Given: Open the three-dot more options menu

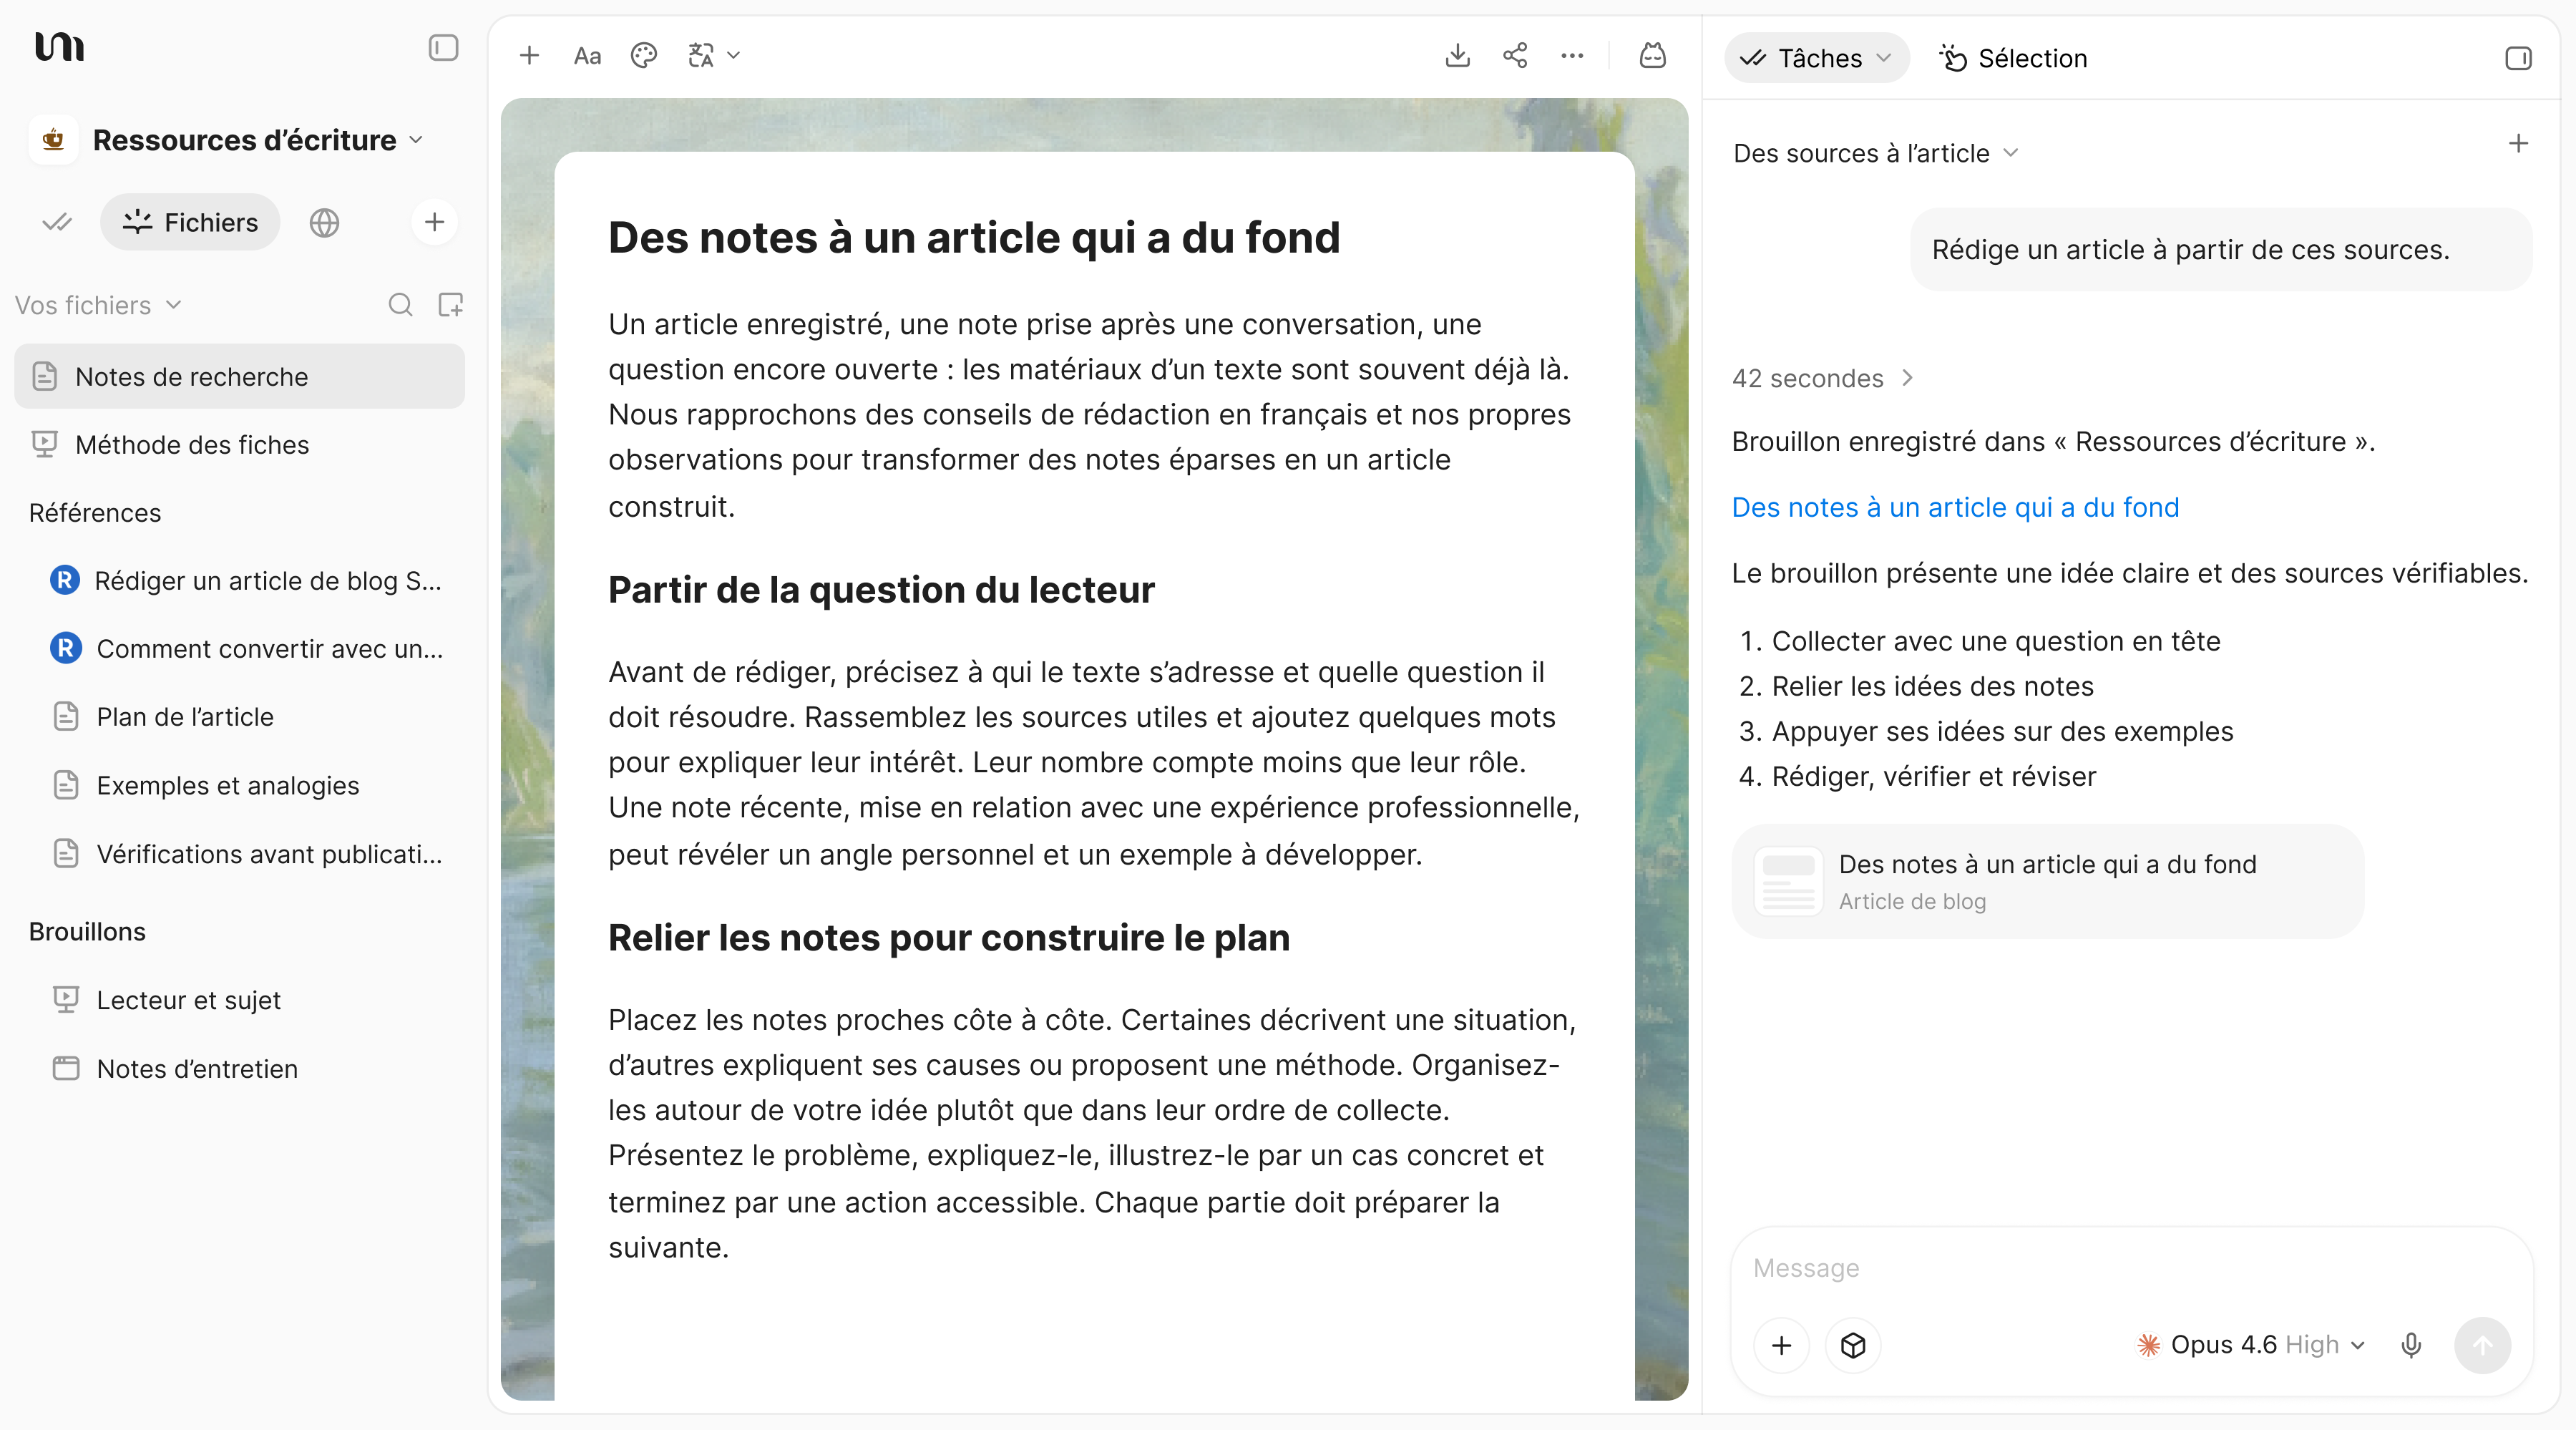Looking at the screenshot, I should click(1572, 56).
